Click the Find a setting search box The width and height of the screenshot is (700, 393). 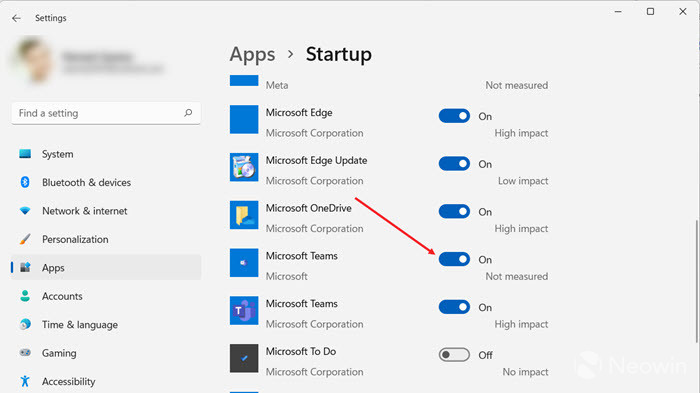[x=106, y=113]
